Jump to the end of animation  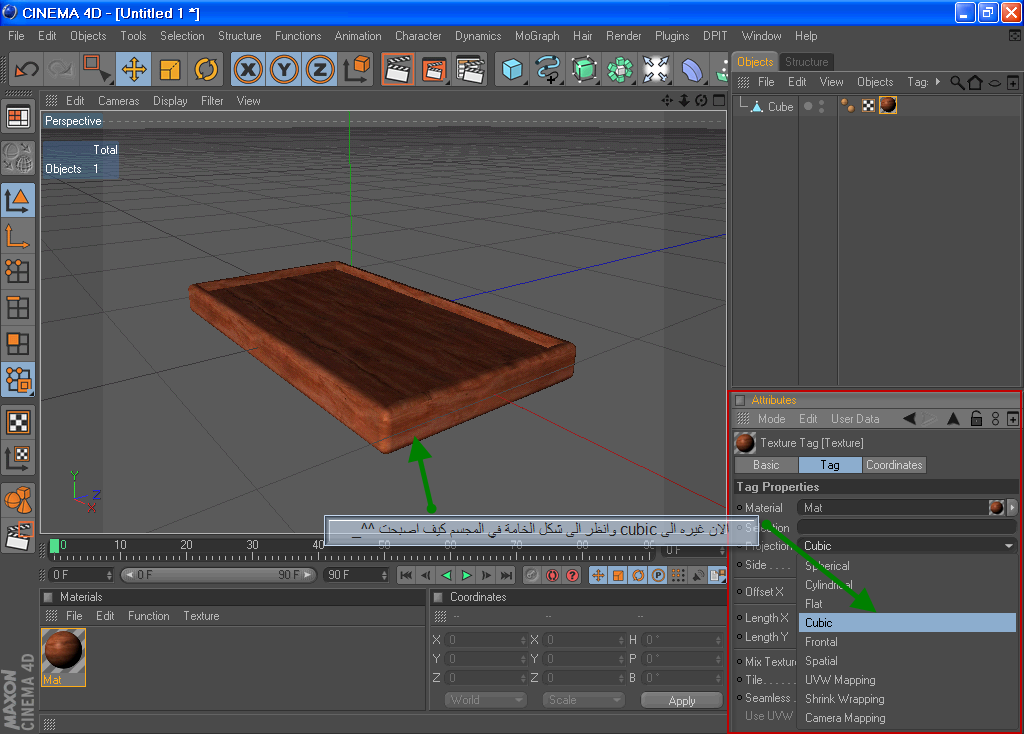point(507,575)
